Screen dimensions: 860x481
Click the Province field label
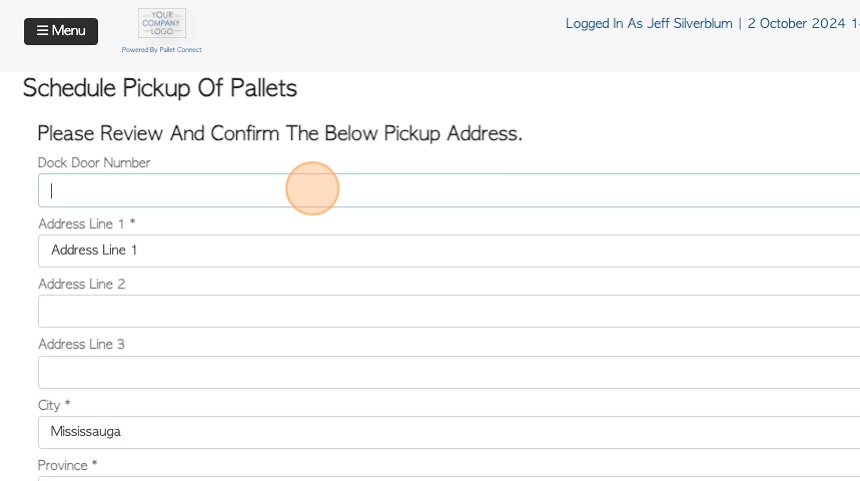click(67, 466)
